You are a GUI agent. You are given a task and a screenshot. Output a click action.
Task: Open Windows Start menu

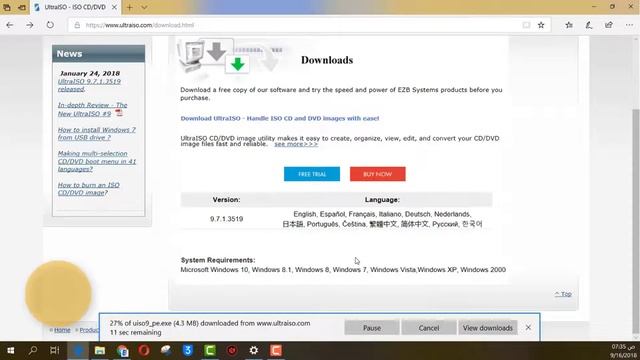[x=11, y=350]
